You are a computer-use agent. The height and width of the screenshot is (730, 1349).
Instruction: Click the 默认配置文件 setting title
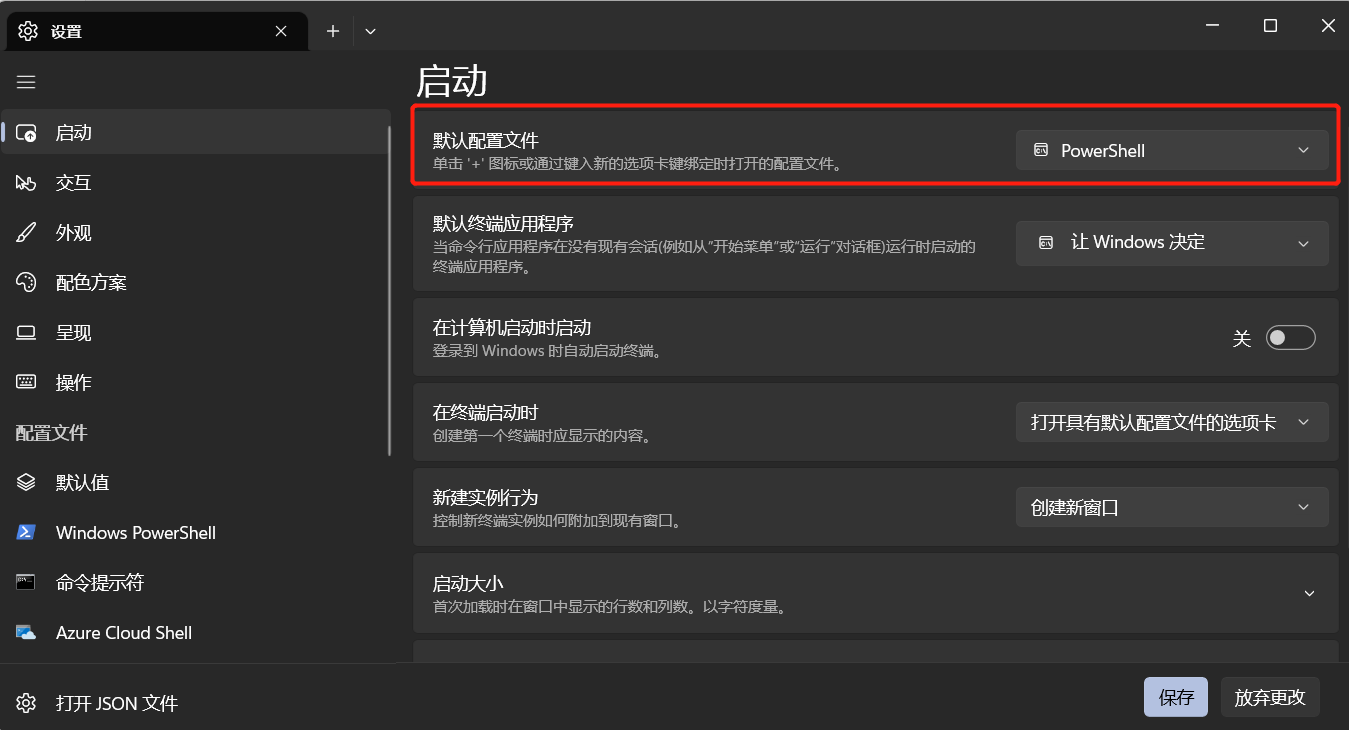click(x=486, y=140)
